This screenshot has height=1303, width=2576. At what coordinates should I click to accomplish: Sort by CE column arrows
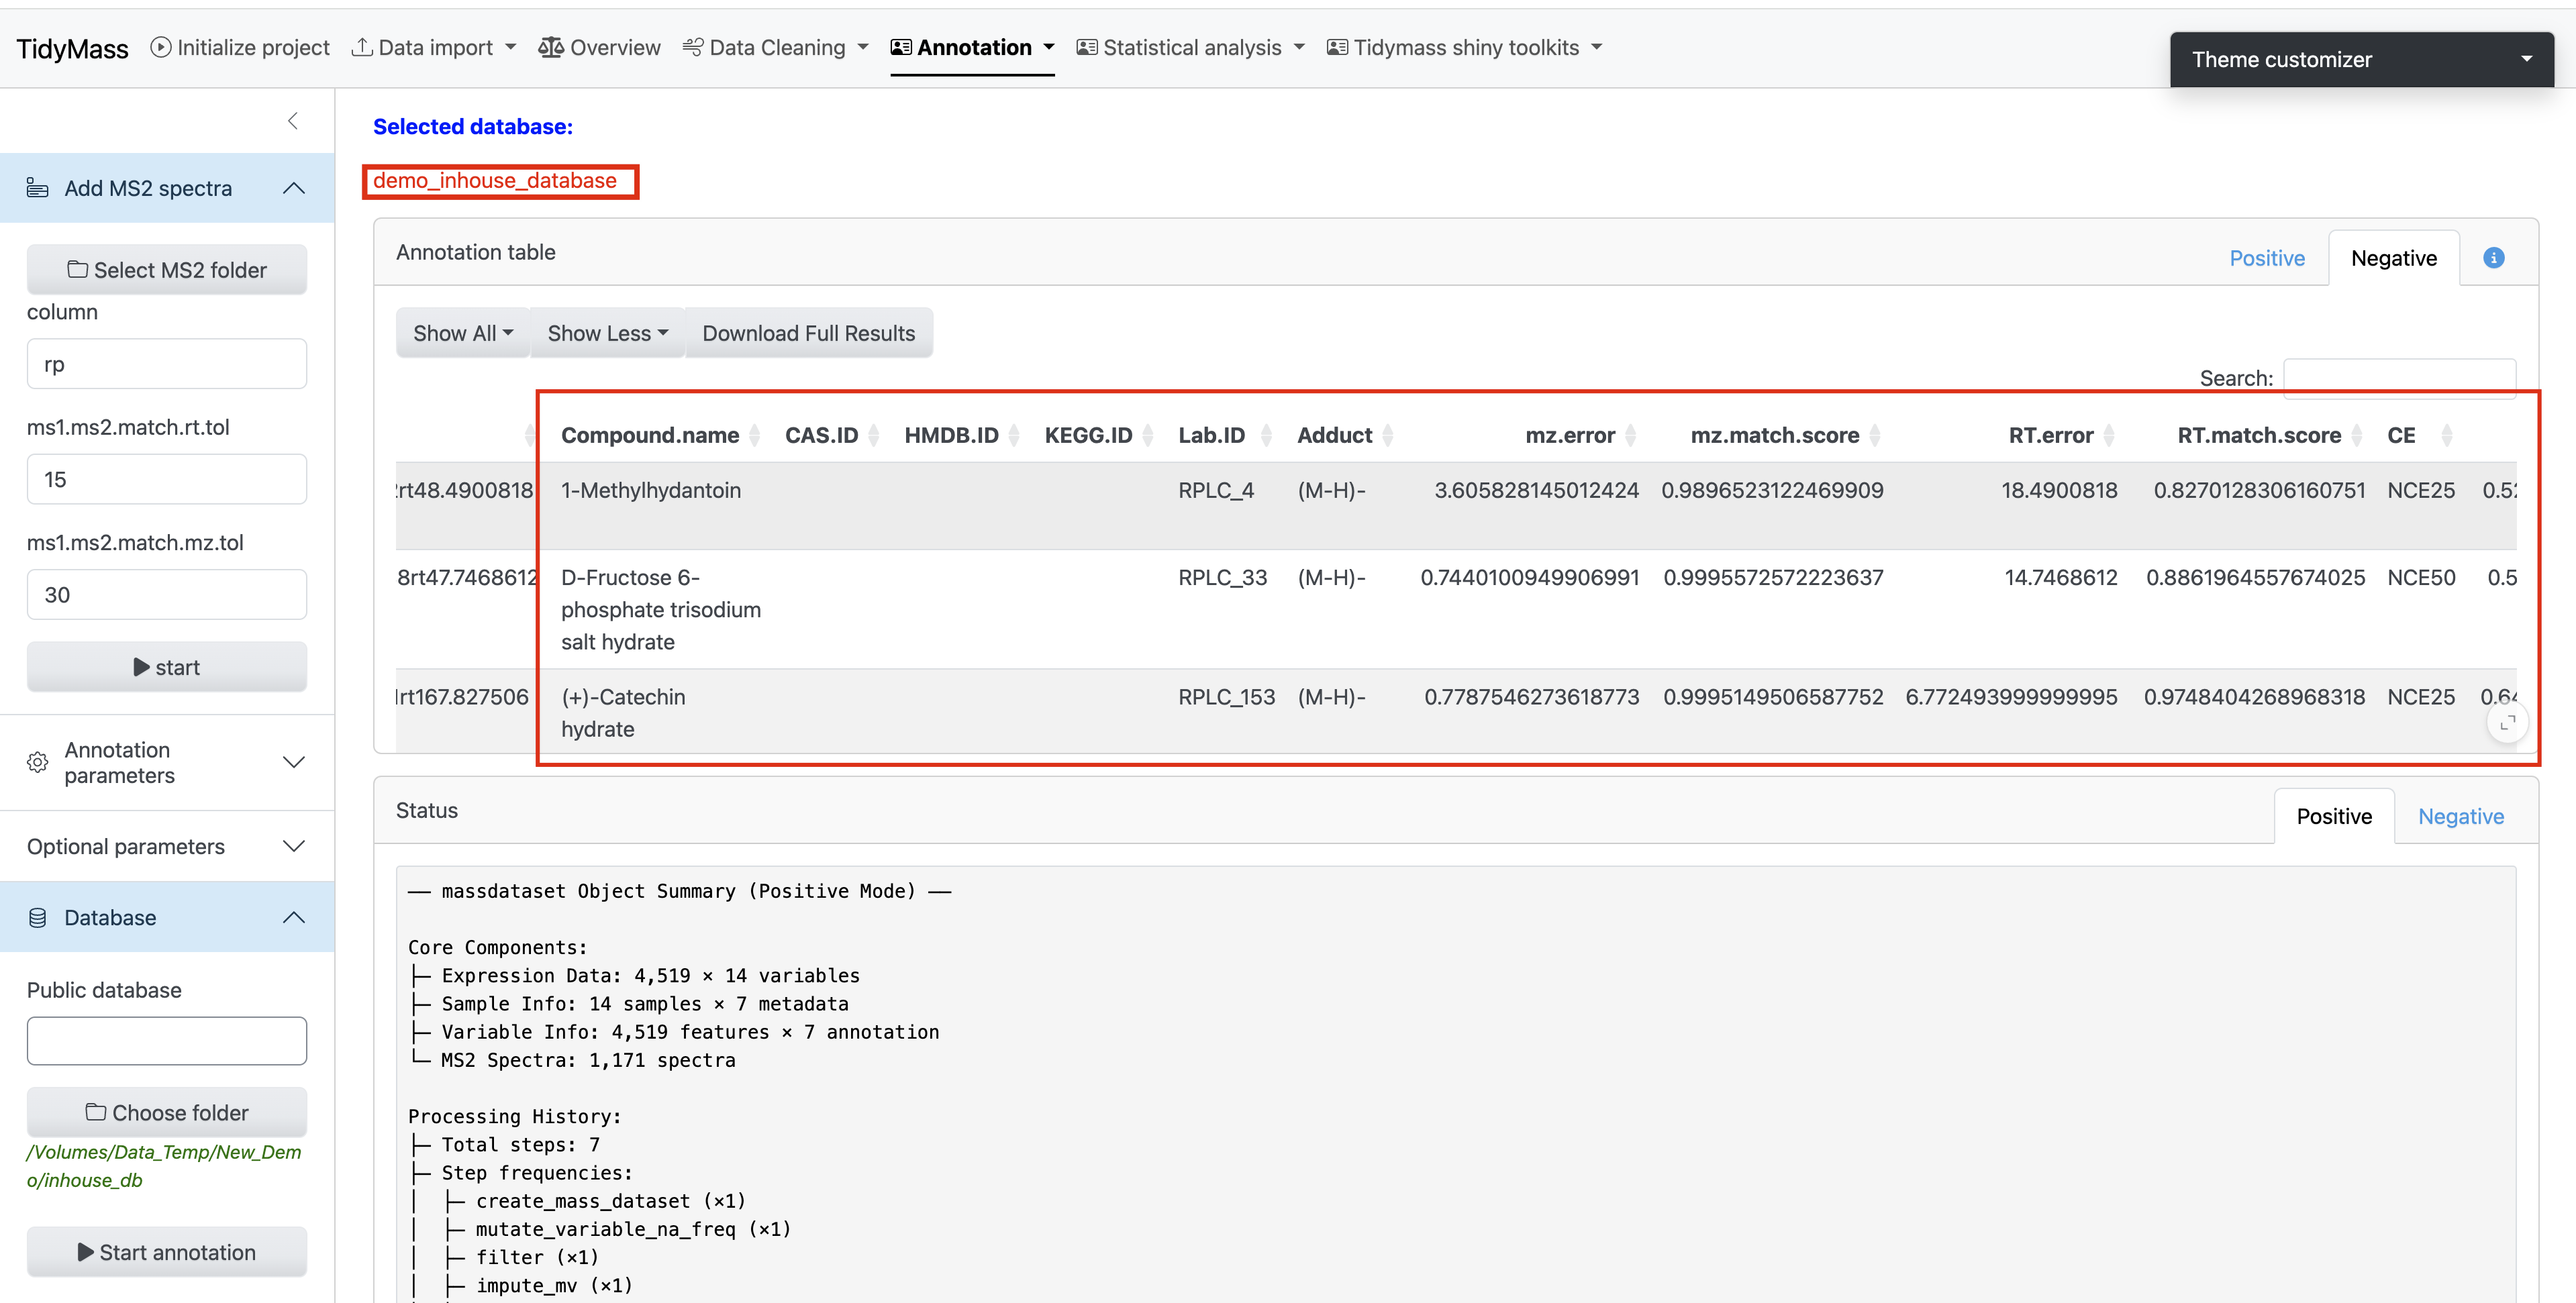(2446, 435)
